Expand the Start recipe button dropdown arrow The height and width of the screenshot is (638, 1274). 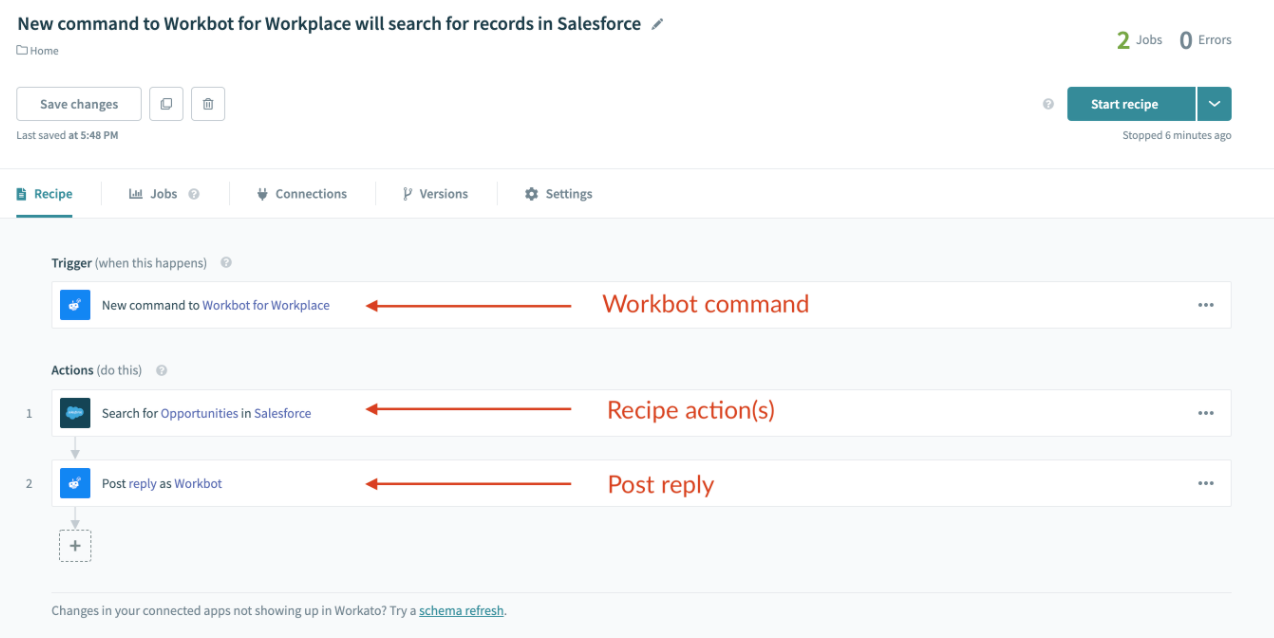pyautogui.click(x=1214, y=103)
